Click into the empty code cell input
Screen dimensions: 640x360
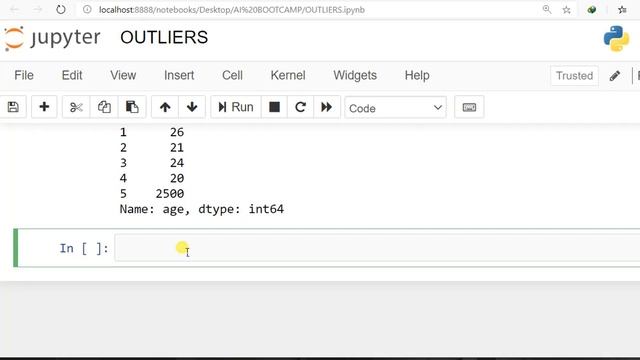click(377, 248)
